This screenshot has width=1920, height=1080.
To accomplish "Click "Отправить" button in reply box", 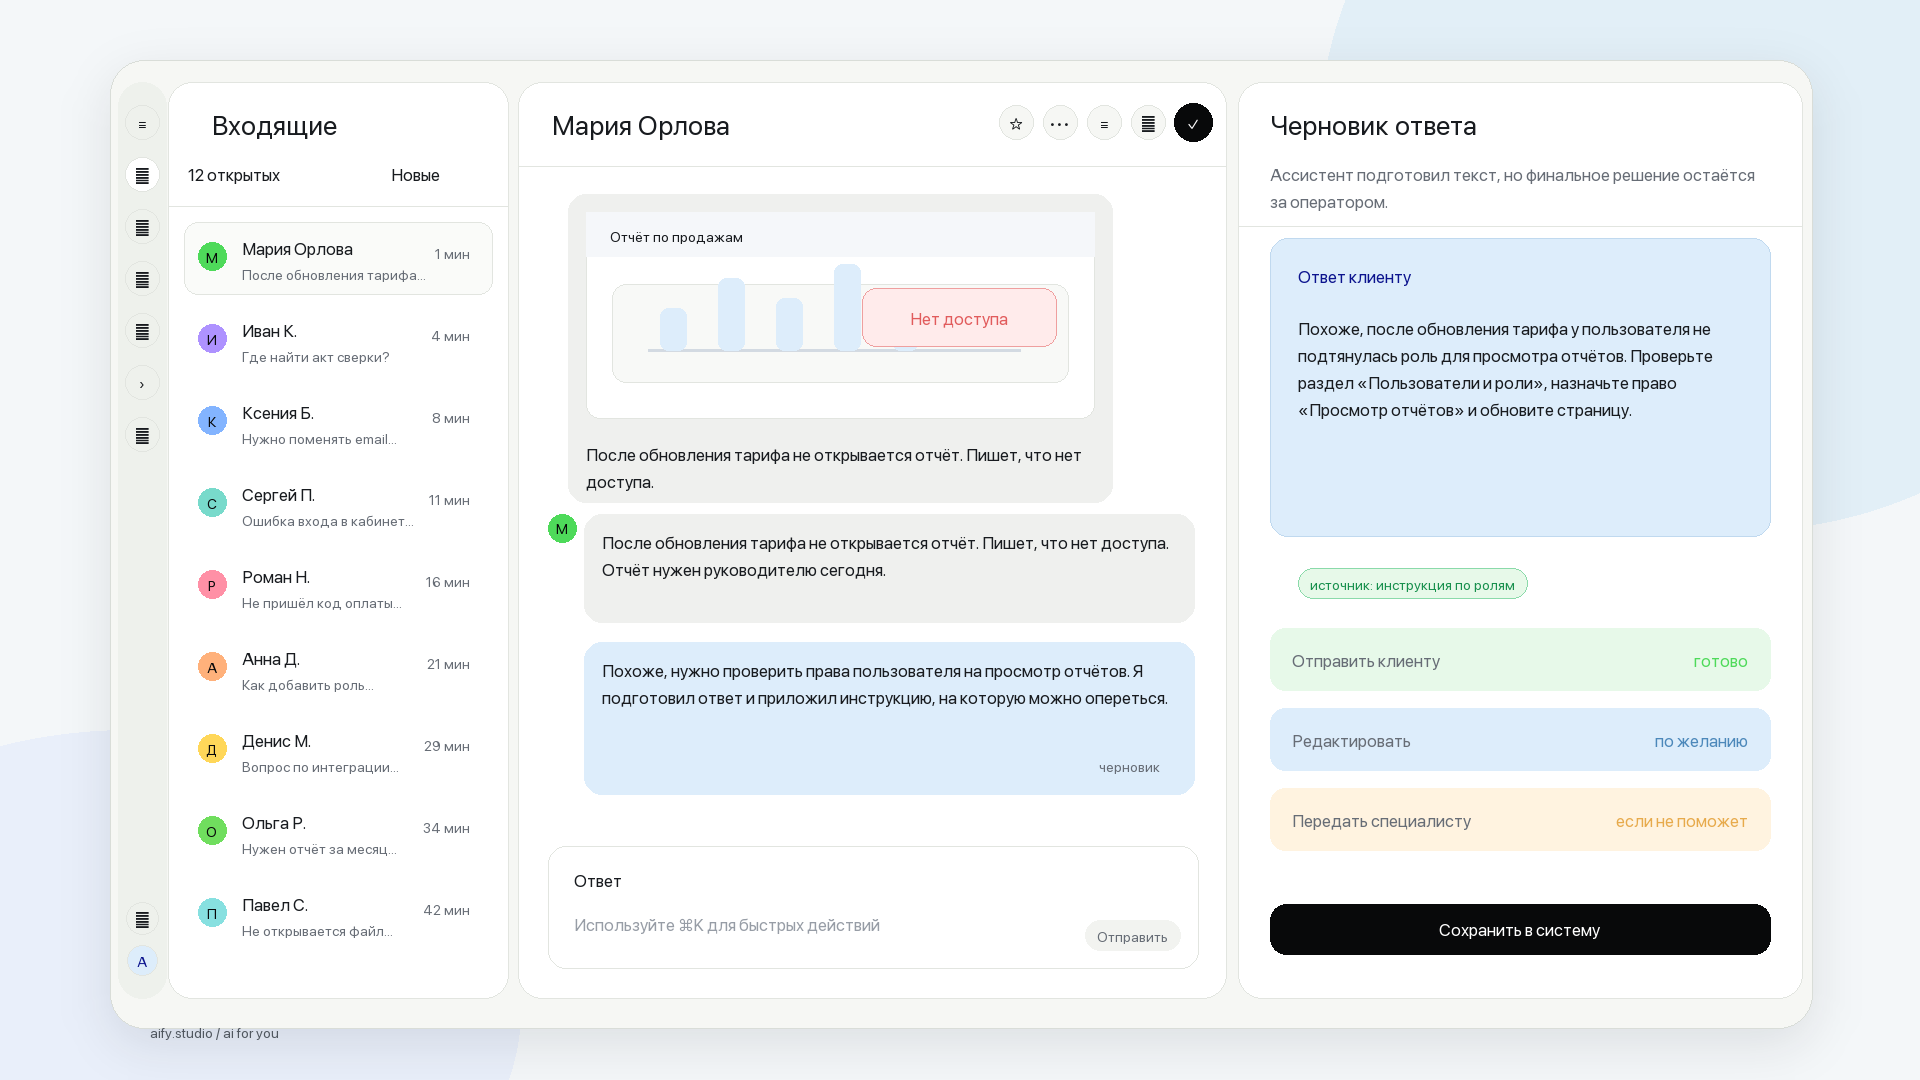I will tap(1132, 937).
